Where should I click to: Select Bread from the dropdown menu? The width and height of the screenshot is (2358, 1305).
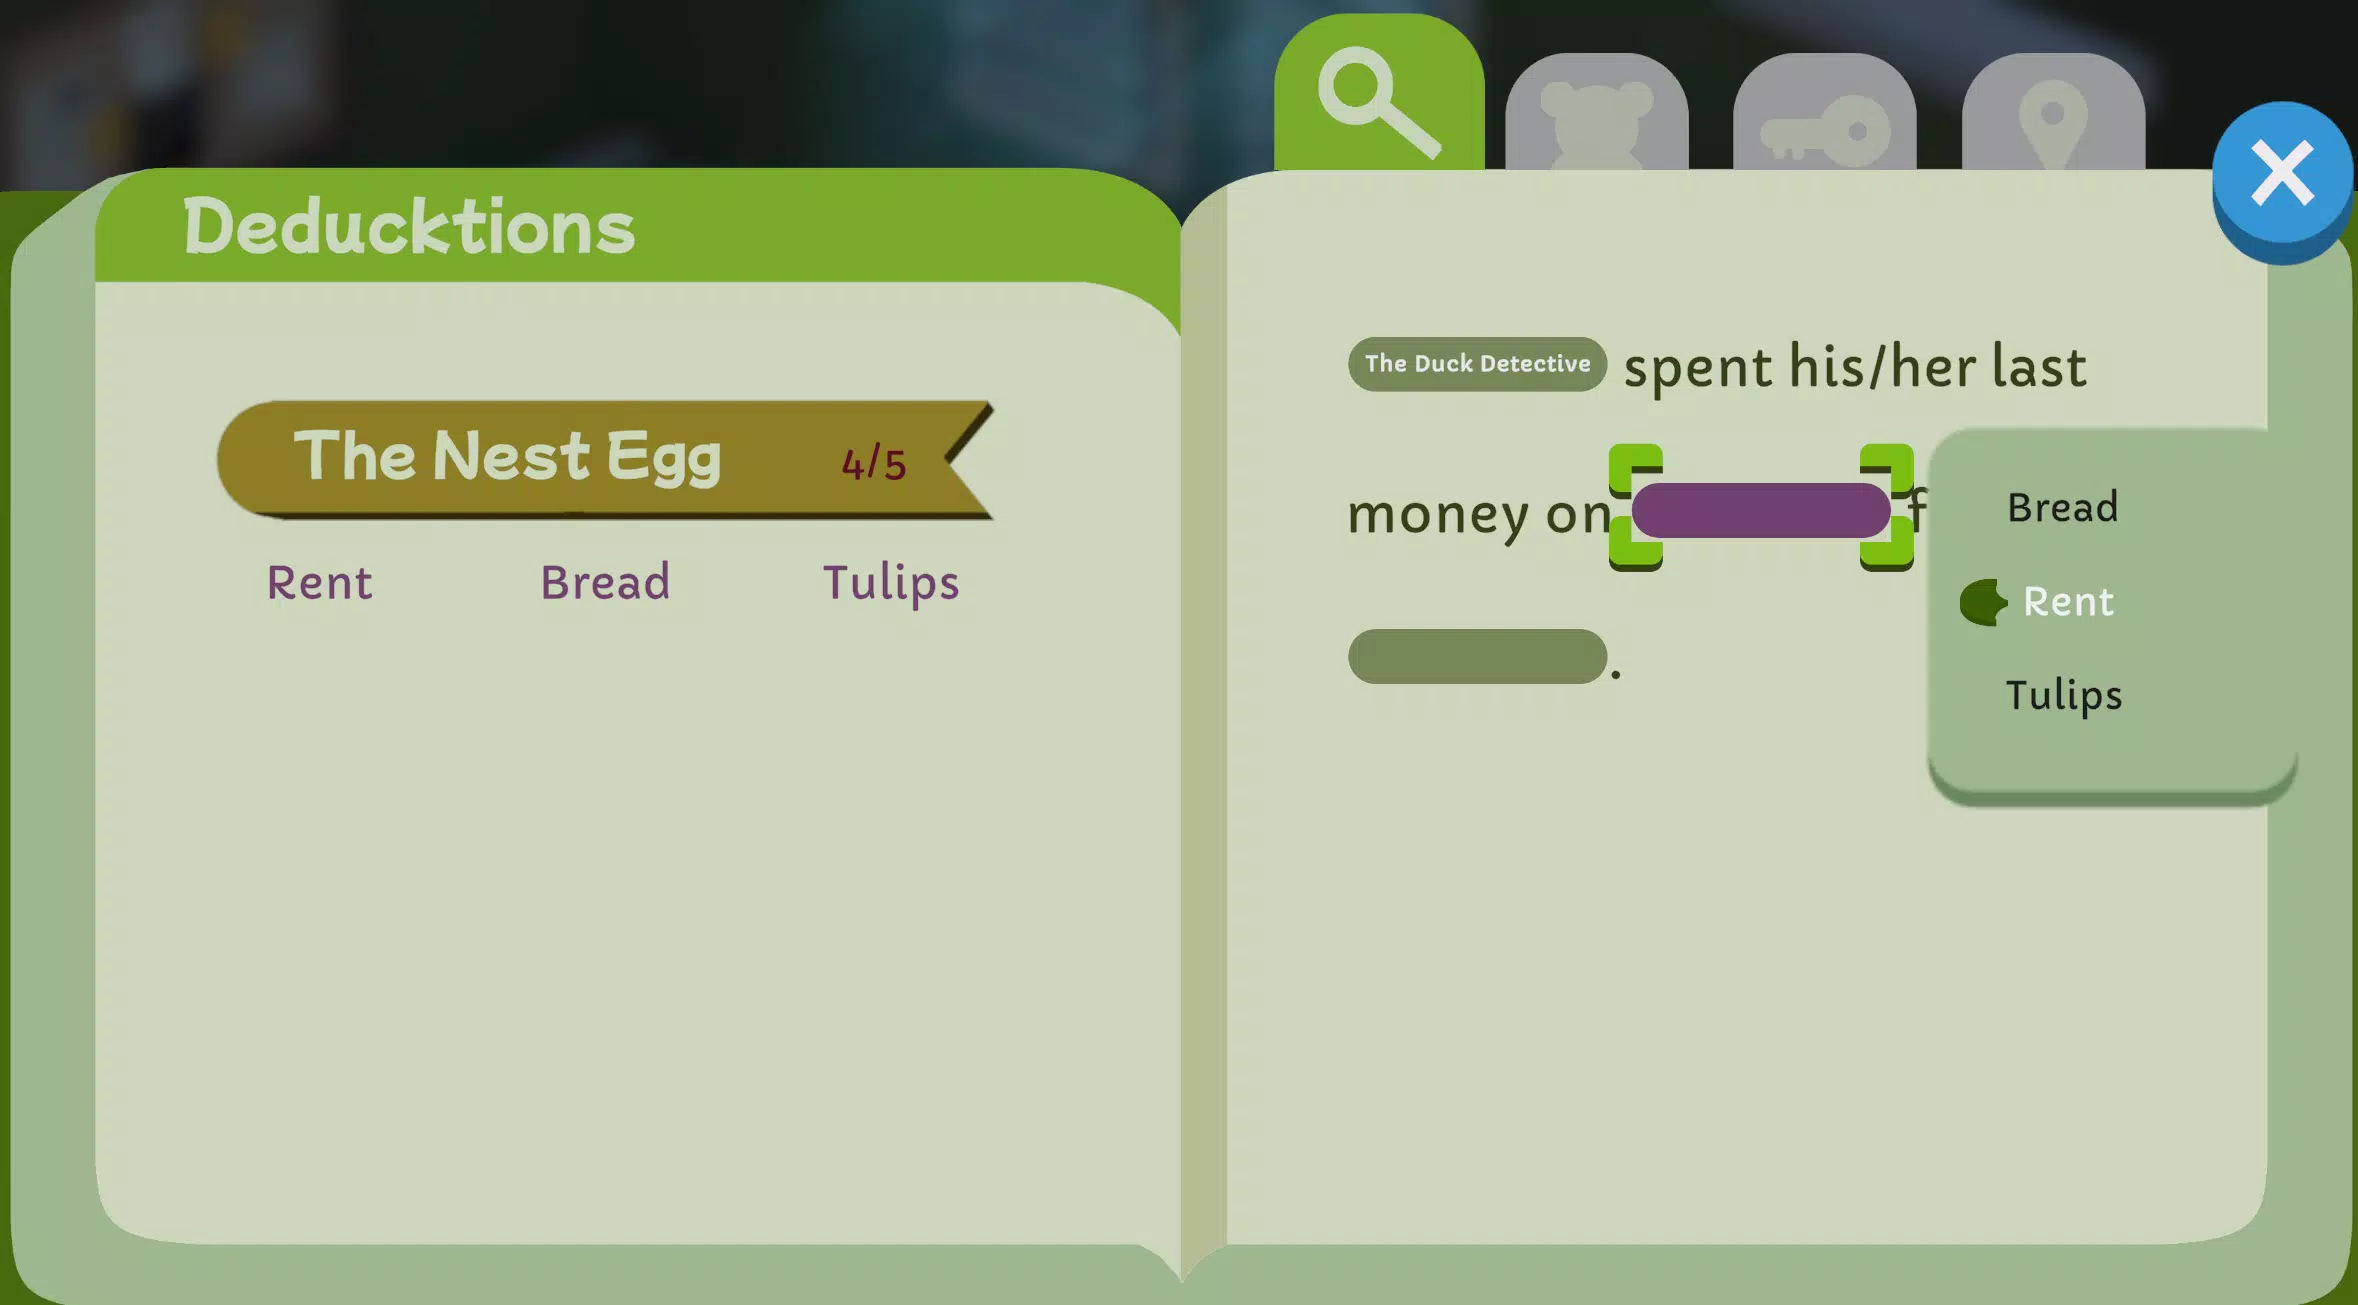(x=2062, y=506)
